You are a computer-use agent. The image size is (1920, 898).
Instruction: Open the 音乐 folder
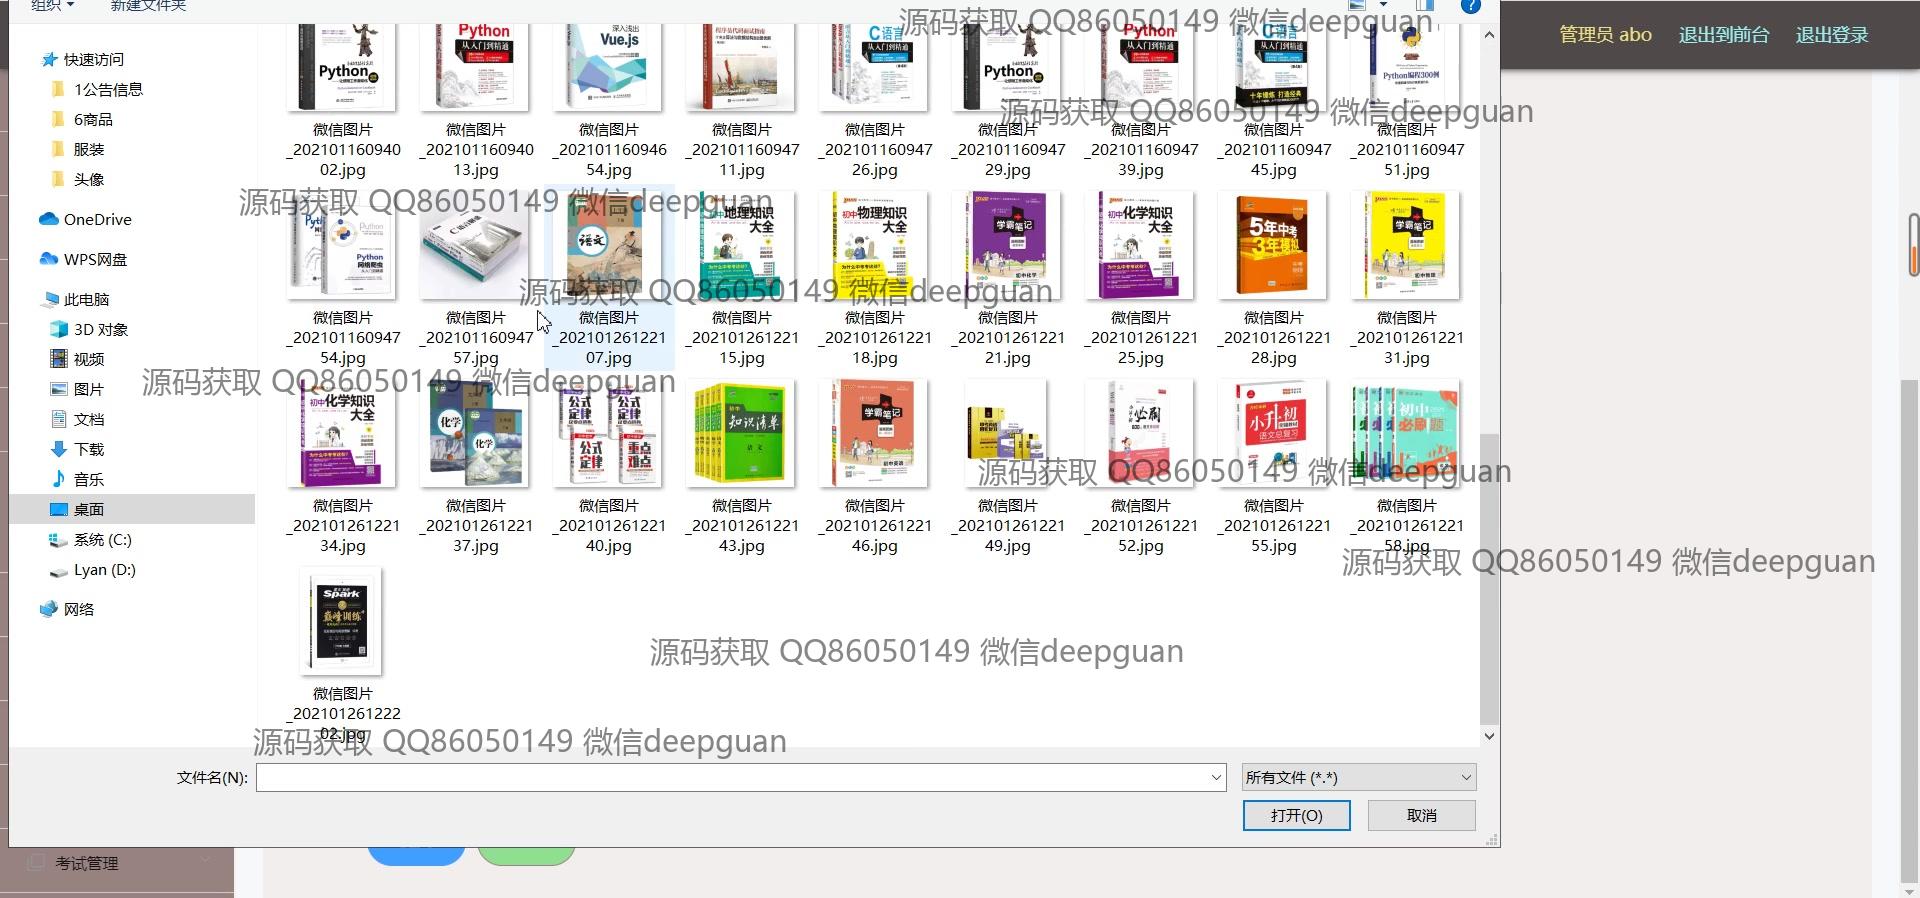(78, 479)
